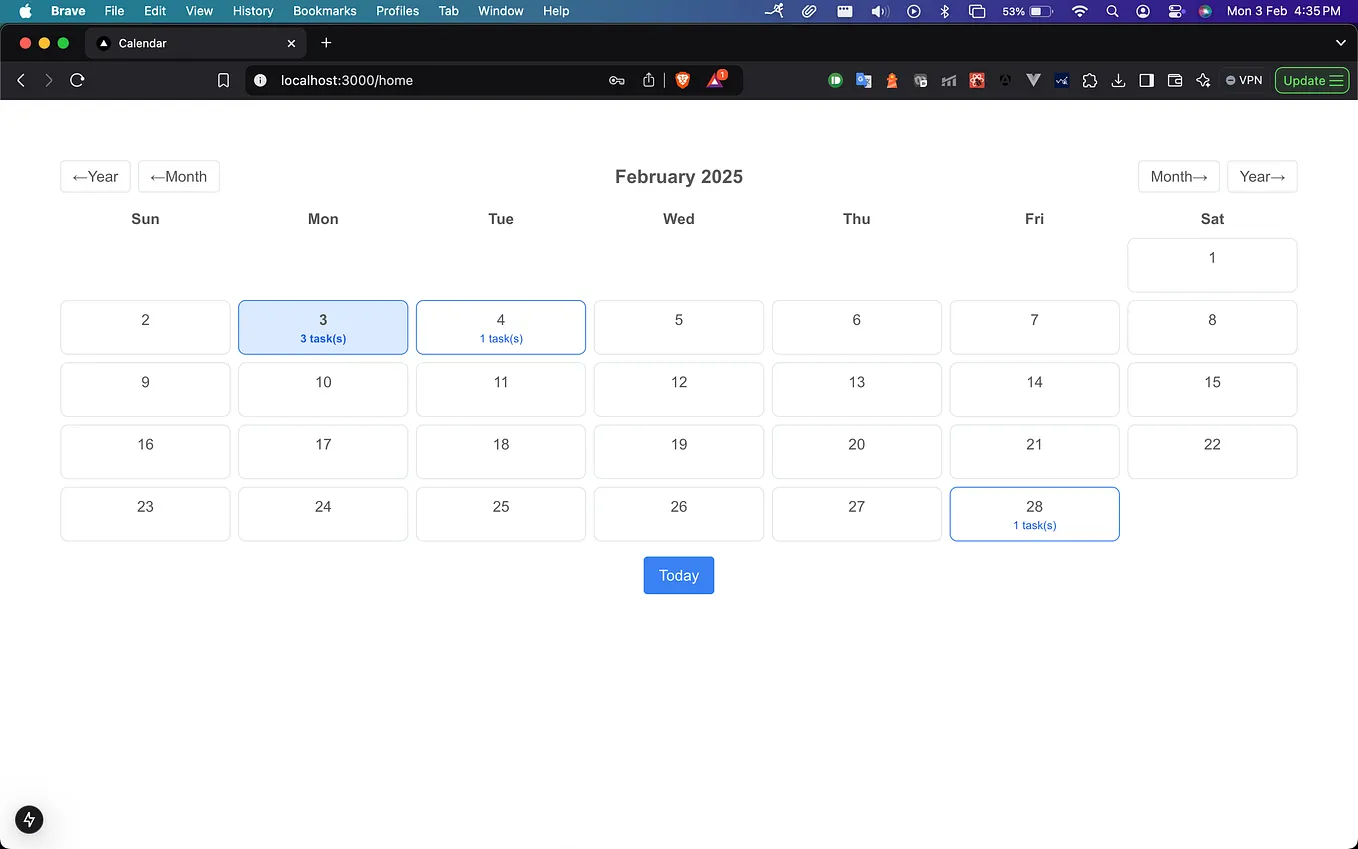Open the Bookmarks menu

coord(324,11)
